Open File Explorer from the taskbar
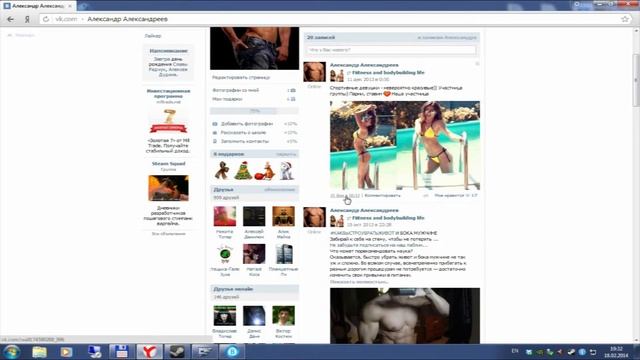The height and width of the screenshot is (360, 640). click(40, 352)
